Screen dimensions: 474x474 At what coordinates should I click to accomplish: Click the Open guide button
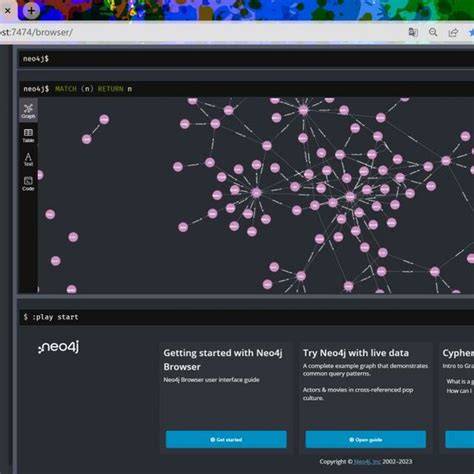point(366,439)
